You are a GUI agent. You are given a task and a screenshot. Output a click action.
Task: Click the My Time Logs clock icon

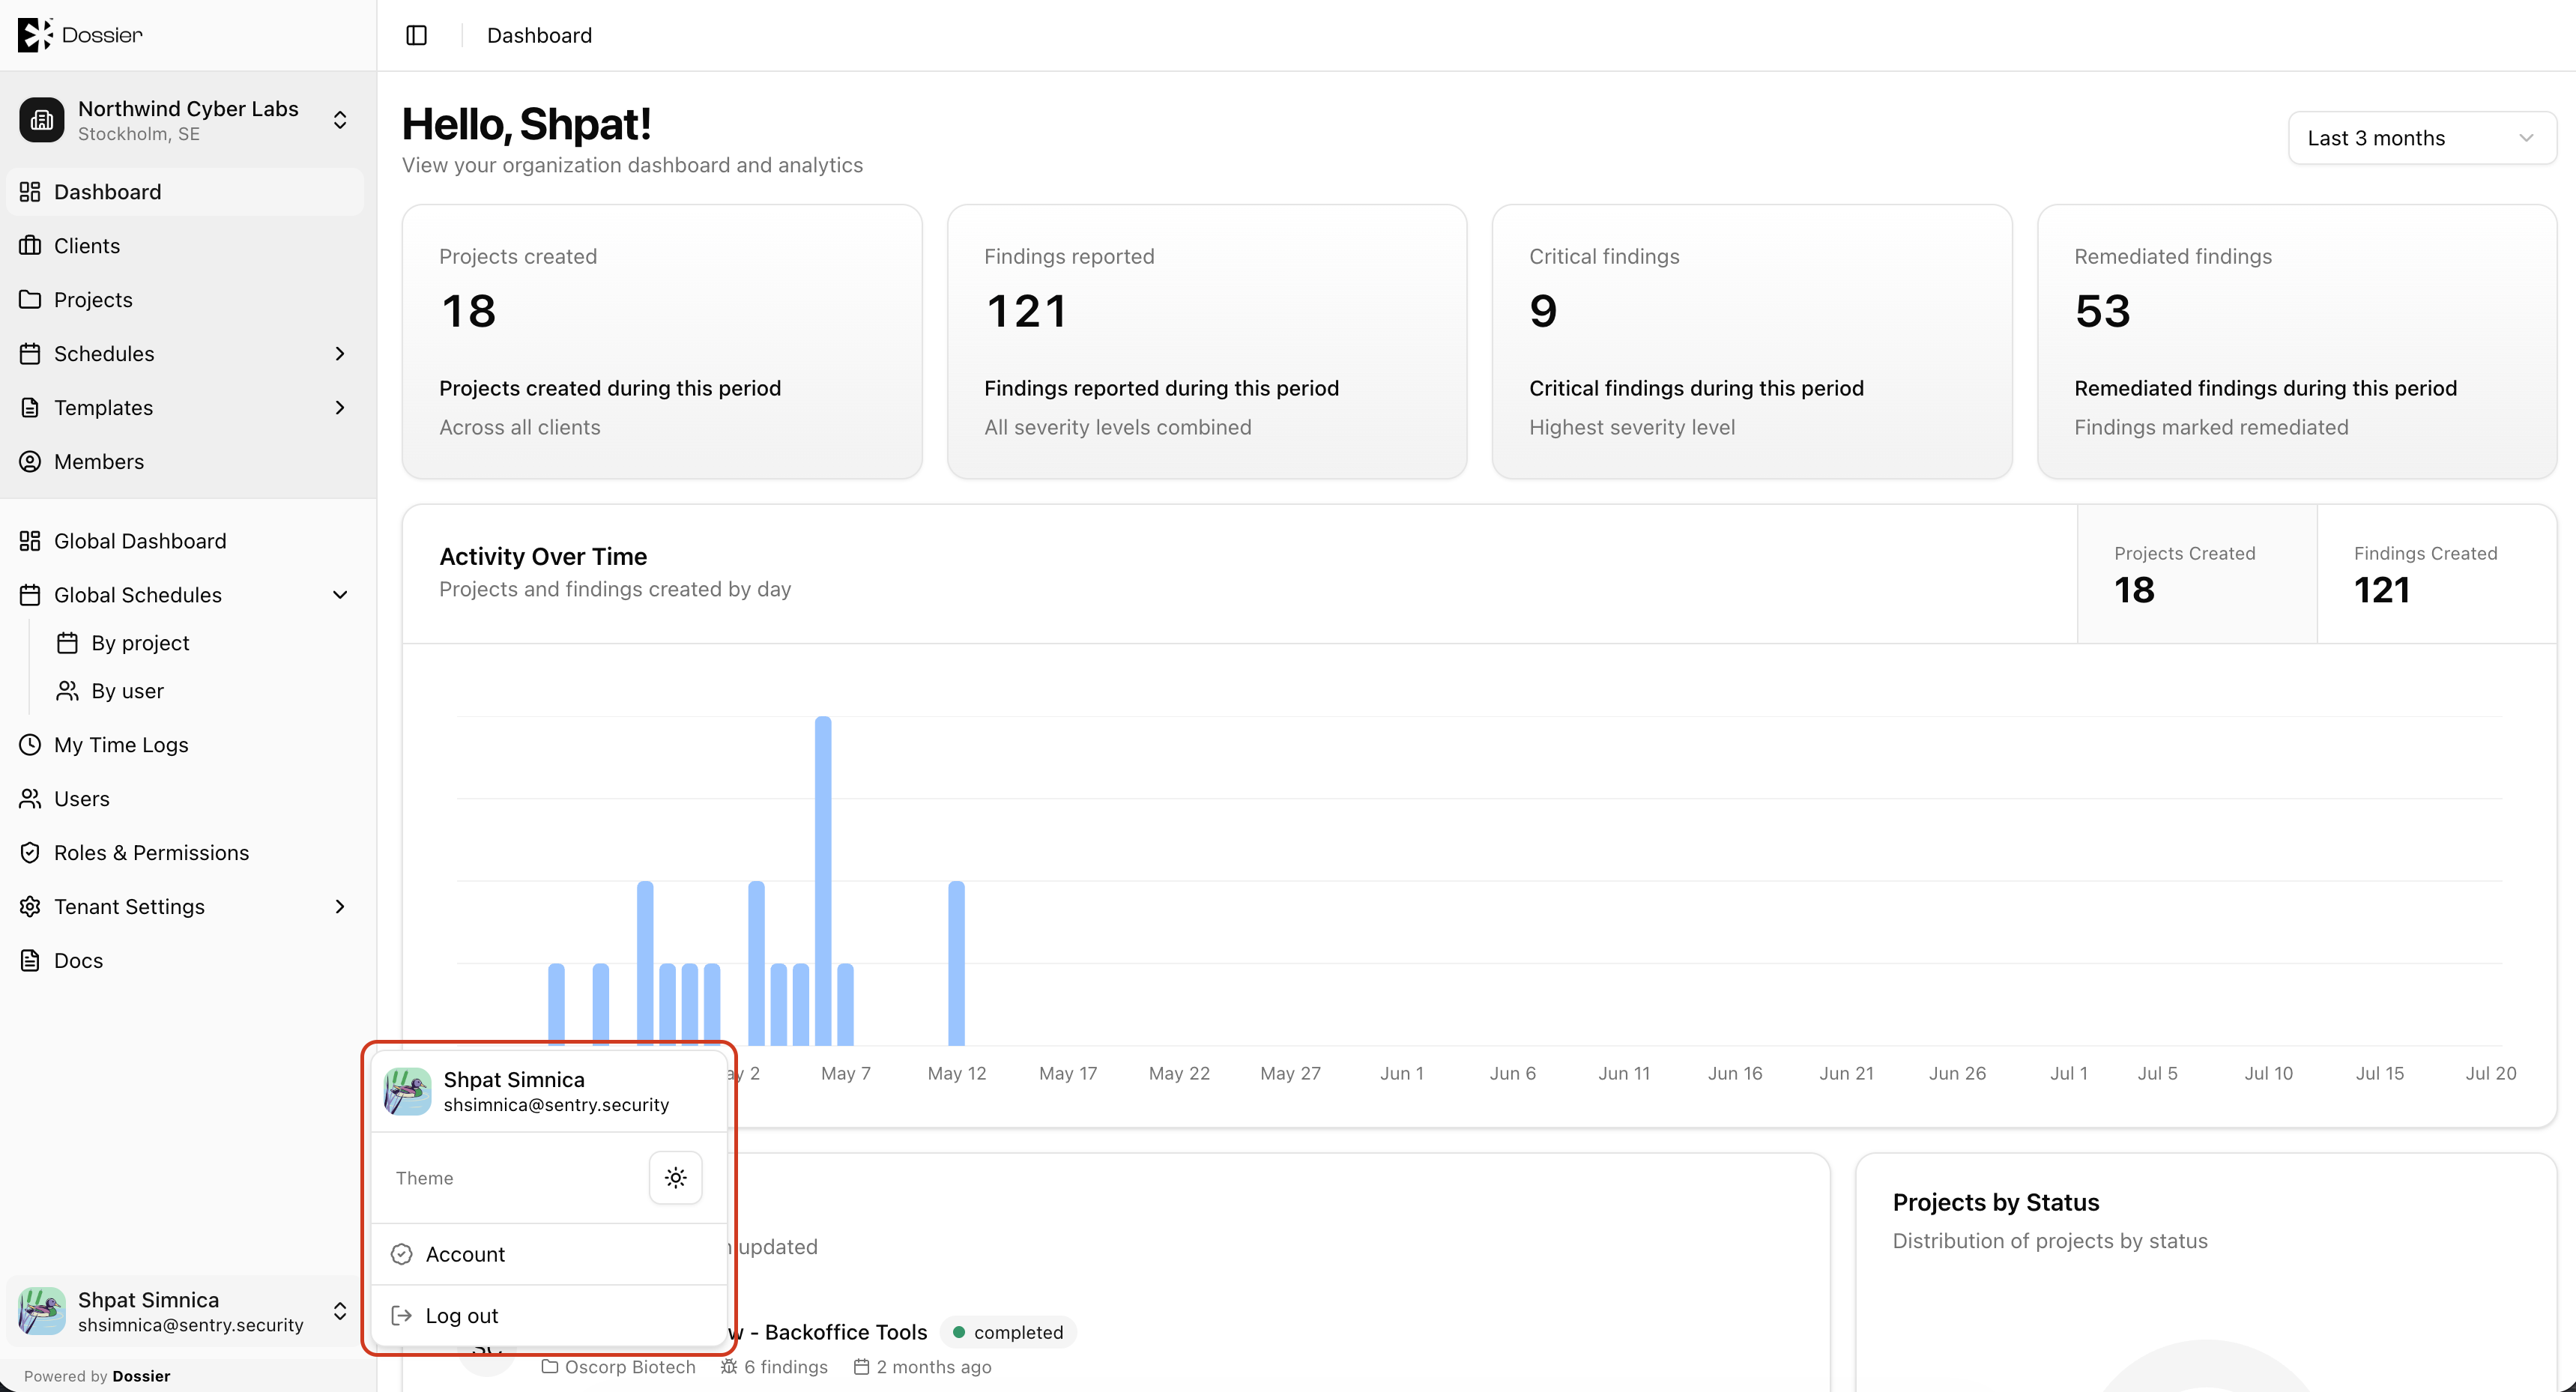click(30, 745)
